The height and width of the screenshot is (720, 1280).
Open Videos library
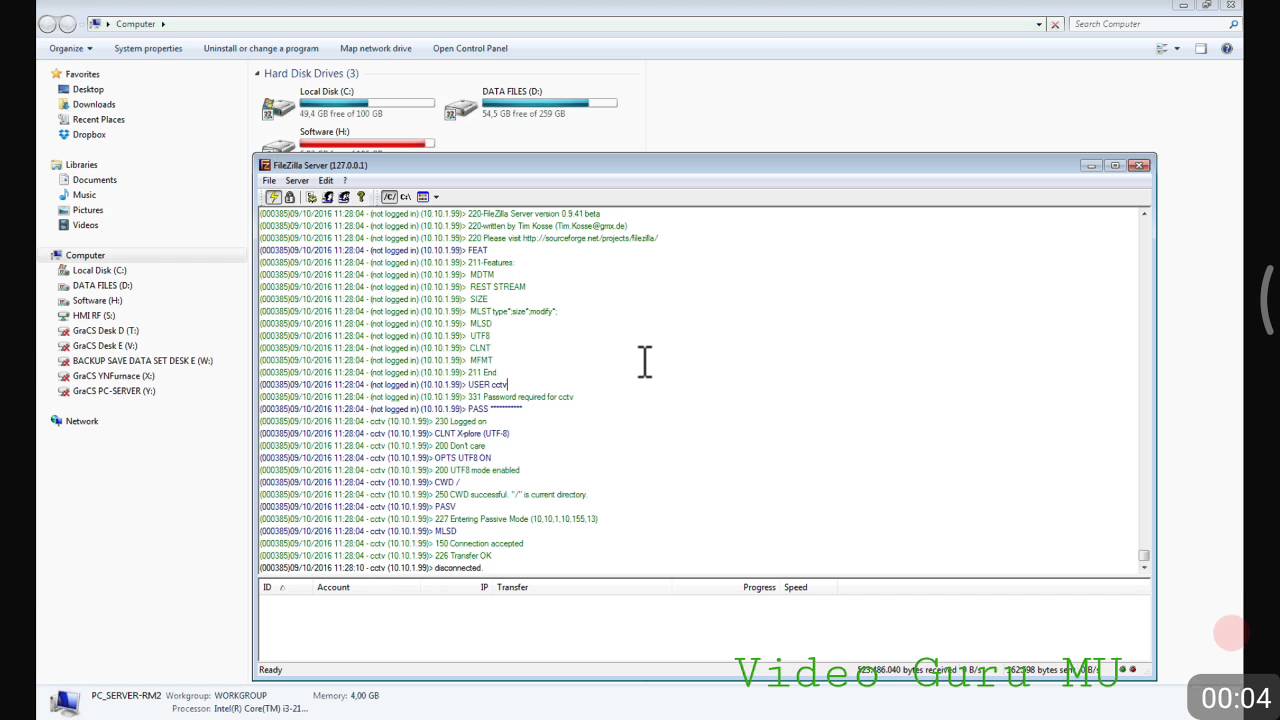tap(85, 225)
